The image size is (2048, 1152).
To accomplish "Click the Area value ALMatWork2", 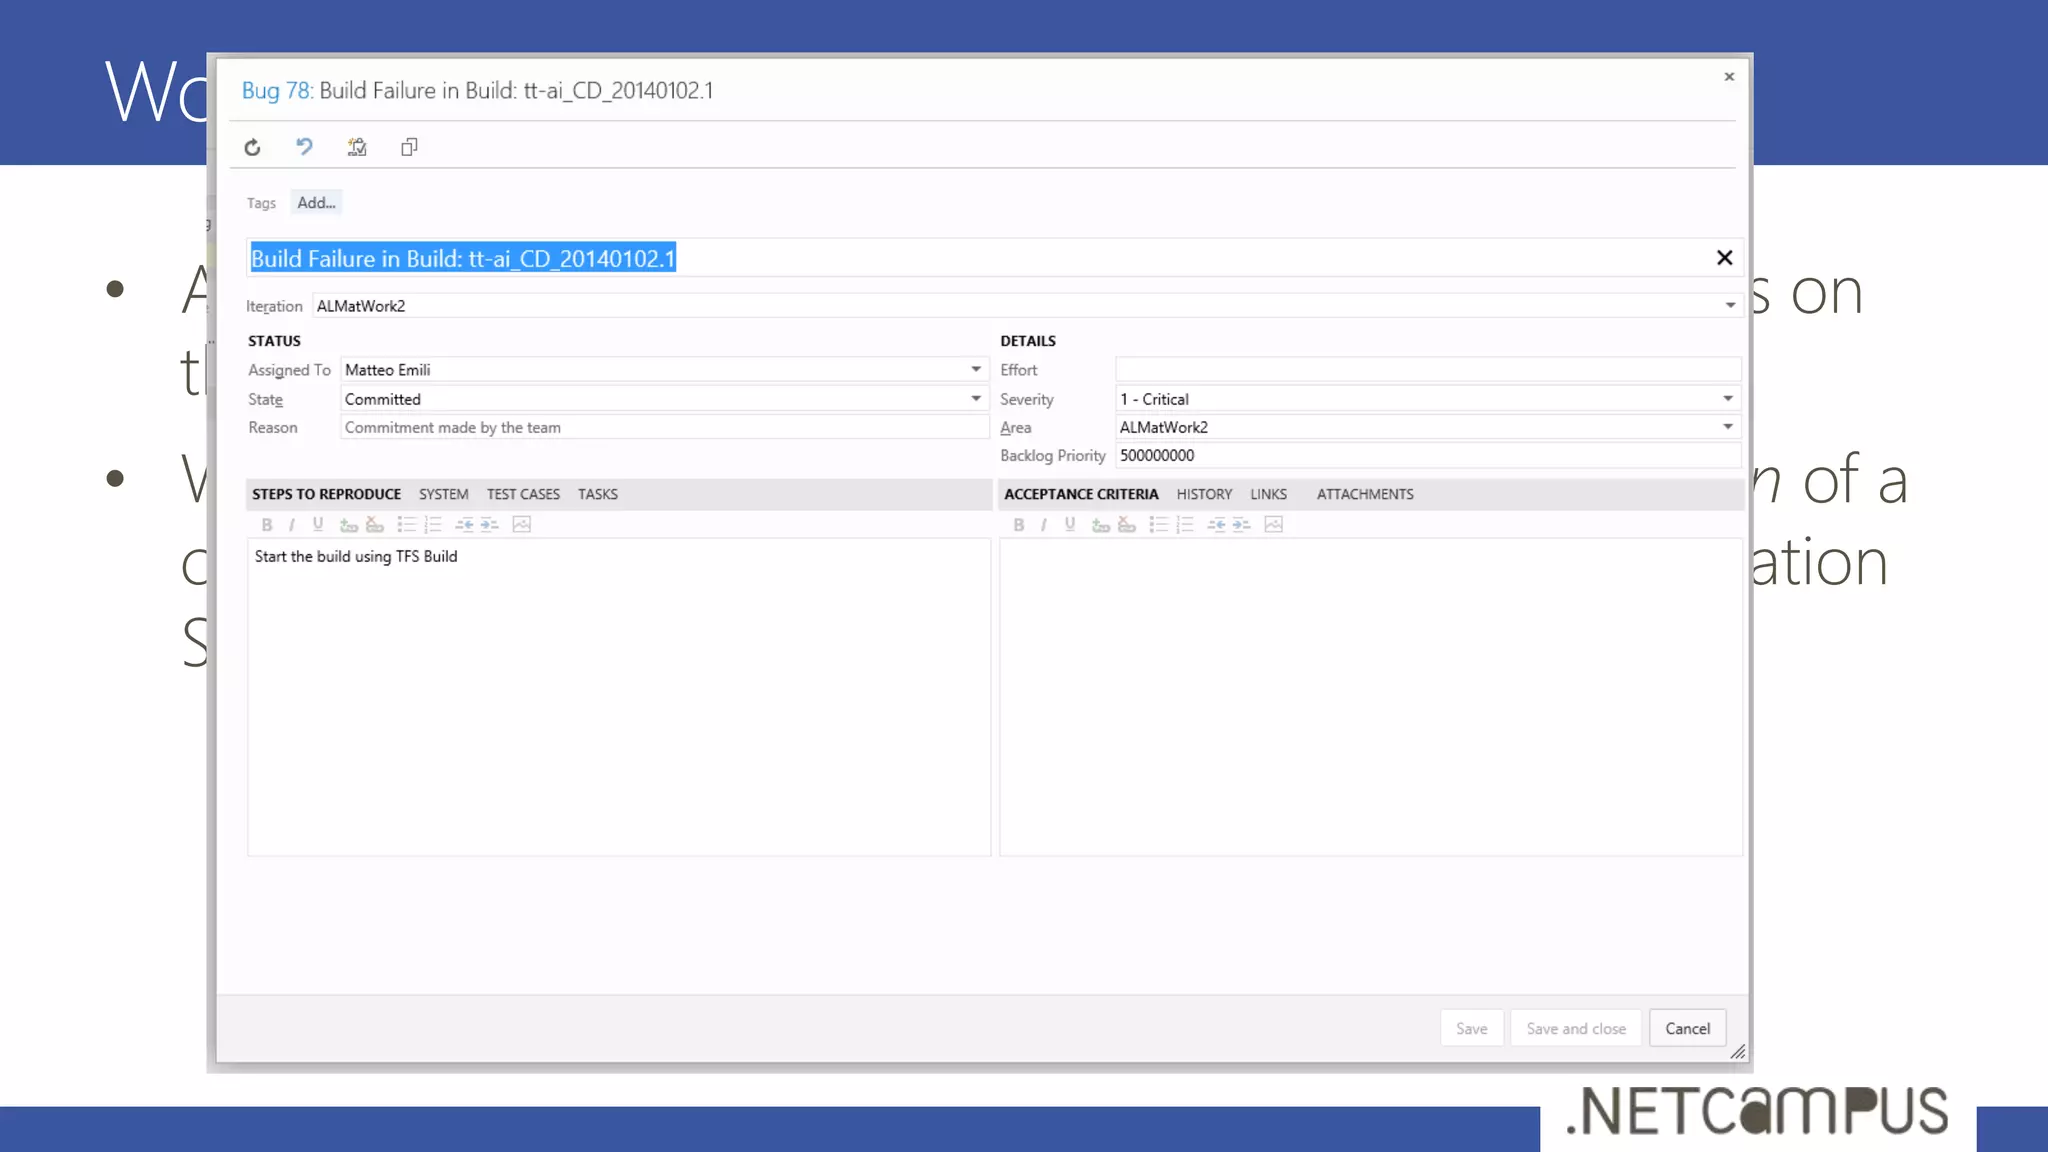I will pos(1164,427).
